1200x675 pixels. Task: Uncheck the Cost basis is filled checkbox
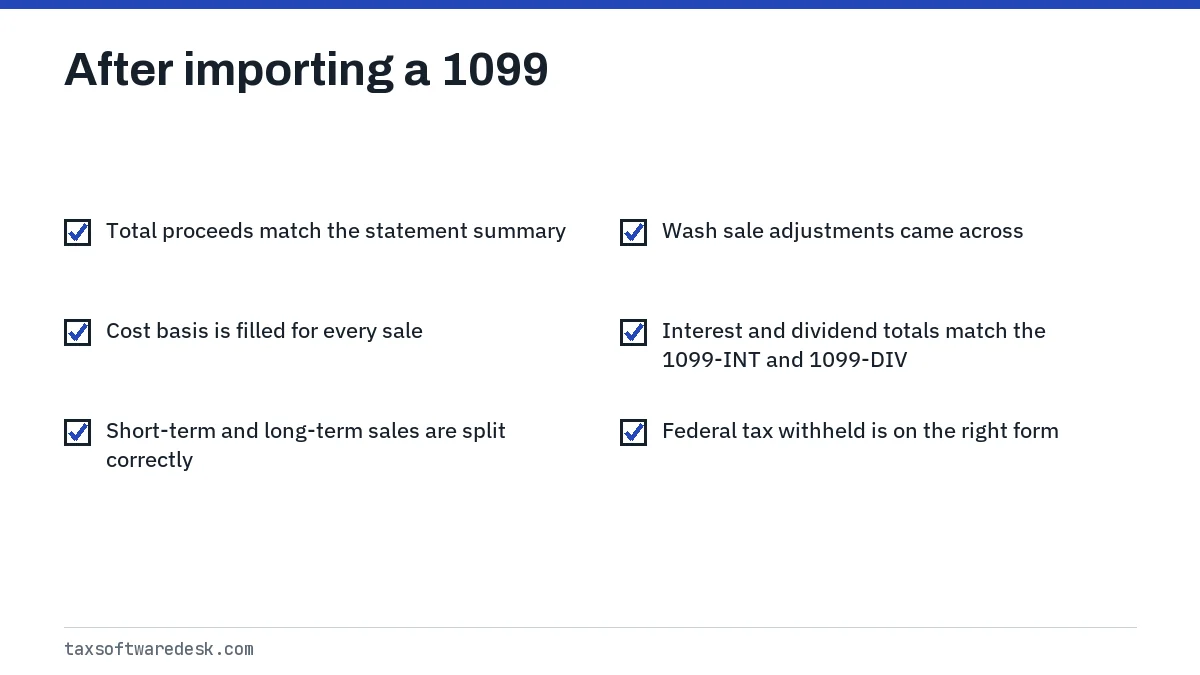tap(77, 332)
